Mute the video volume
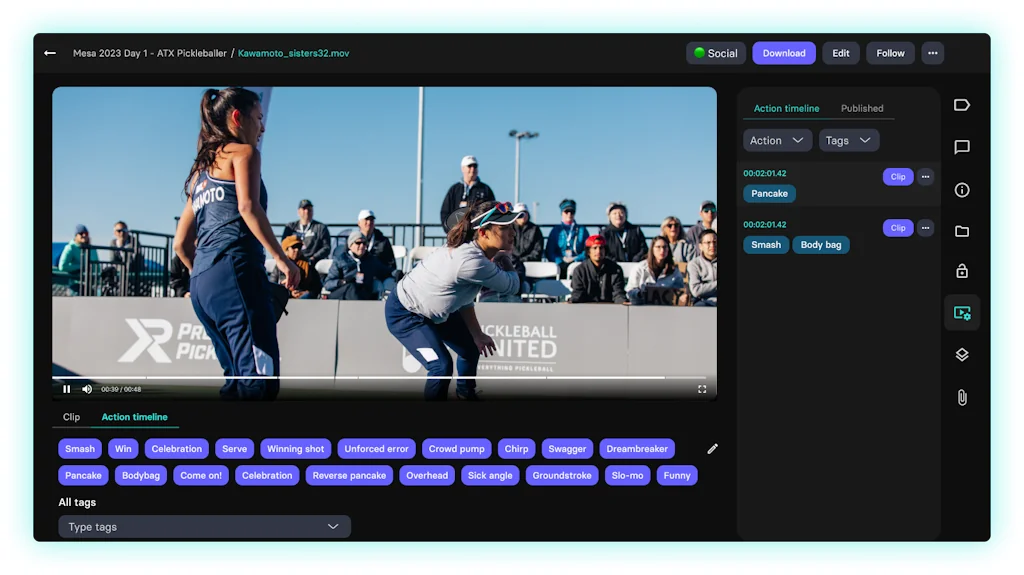1024x575 pixels. [x=87, y=389]
